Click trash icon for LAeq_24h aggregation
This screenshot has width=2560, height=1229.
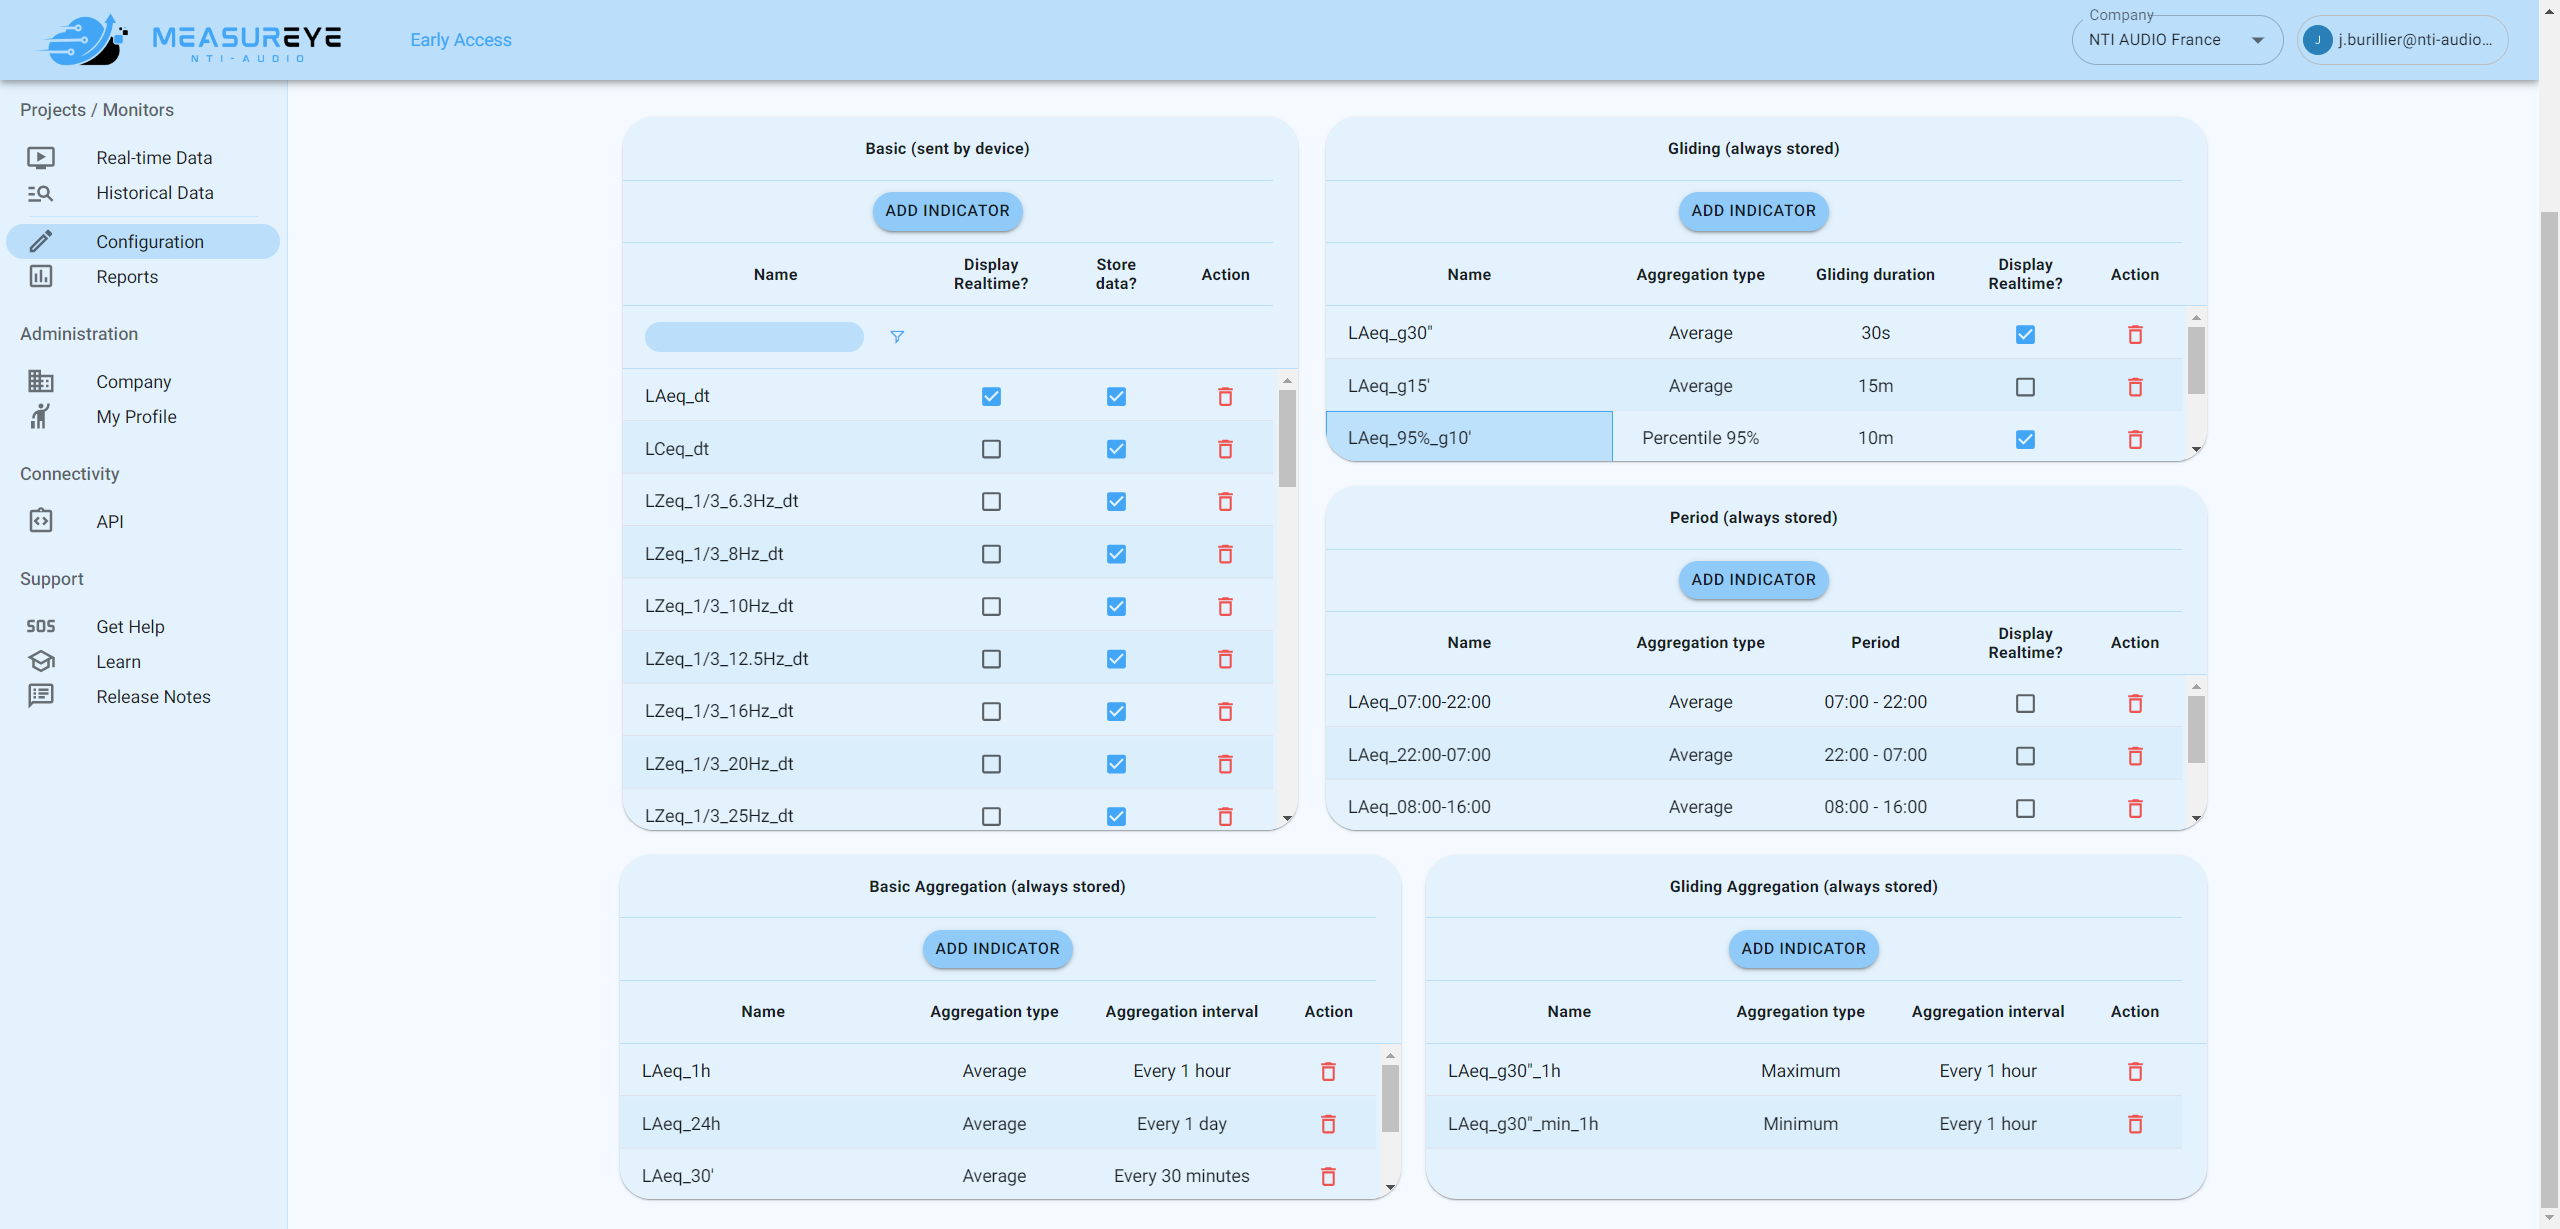click(x=1328, y=1124)
